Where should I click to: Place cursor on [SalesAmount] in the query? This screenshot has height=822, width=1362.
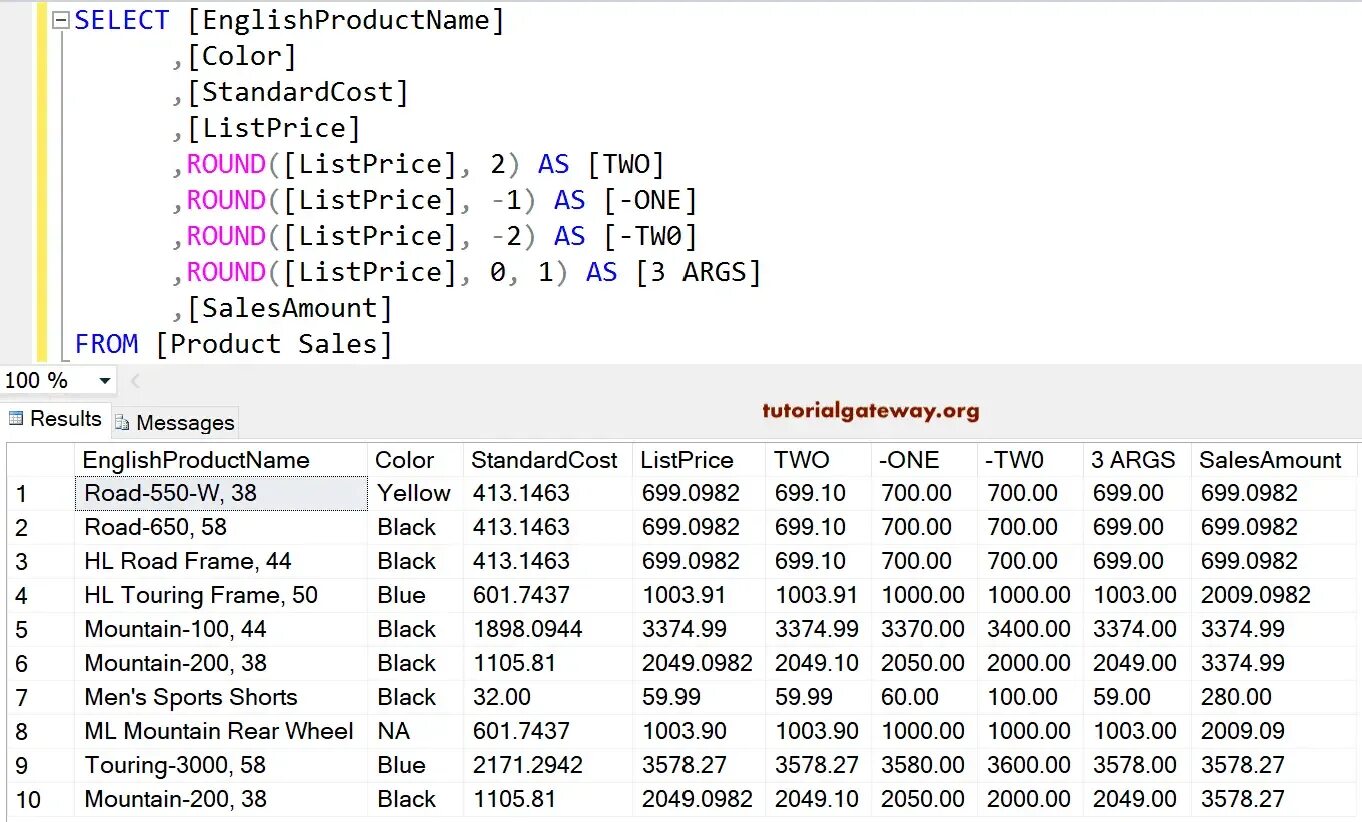coord(290,308)
